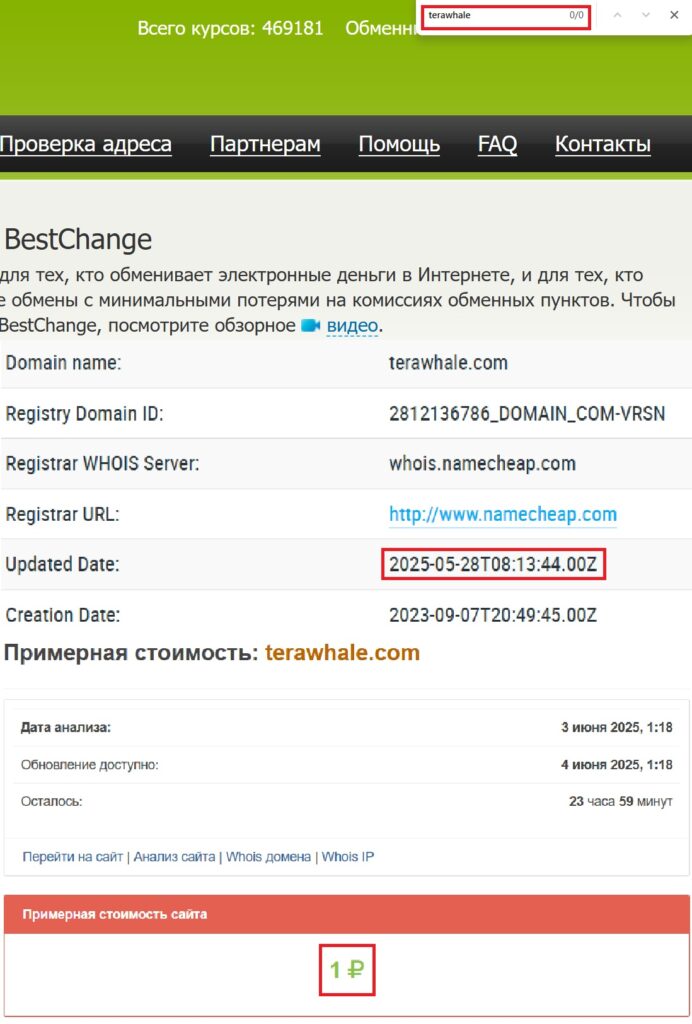Click the Updated Date timestamp value
692x1024 pixels.
[493, 565]
